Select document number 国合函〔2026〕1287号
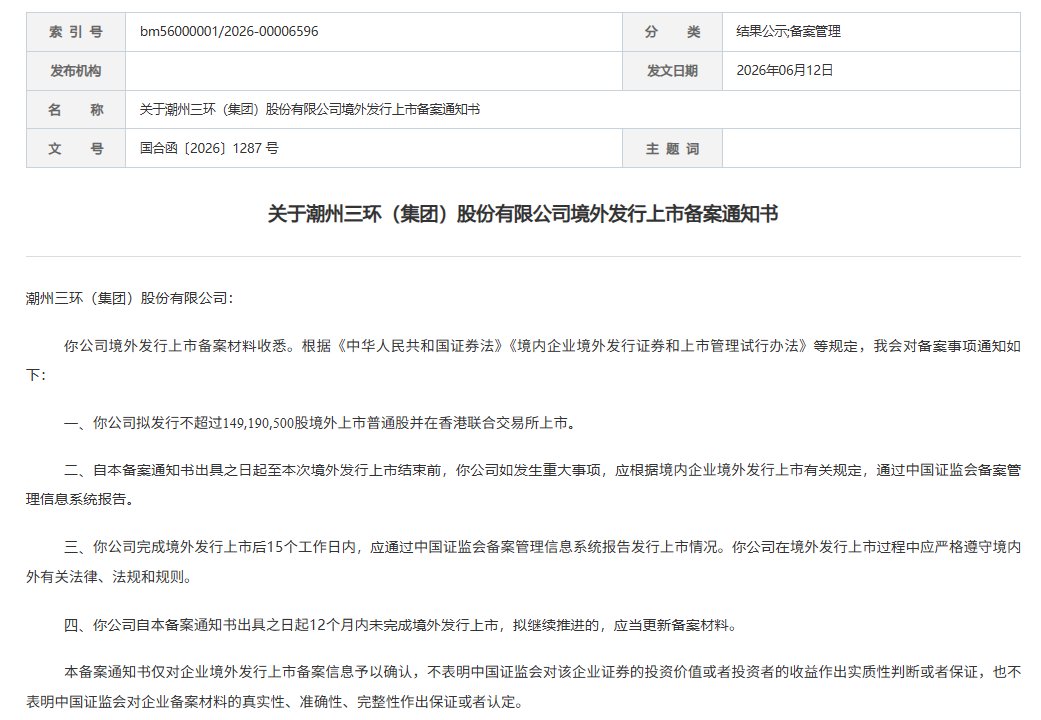 click(x=209, y=148)
